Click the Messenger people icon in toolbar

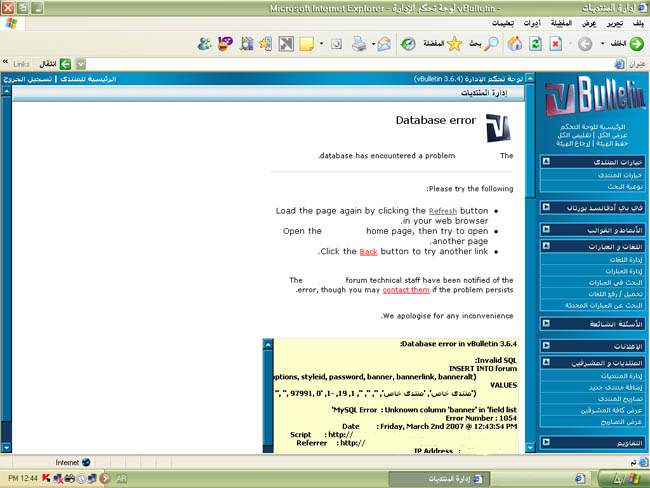pyautogui.click(x=204, y=44)
